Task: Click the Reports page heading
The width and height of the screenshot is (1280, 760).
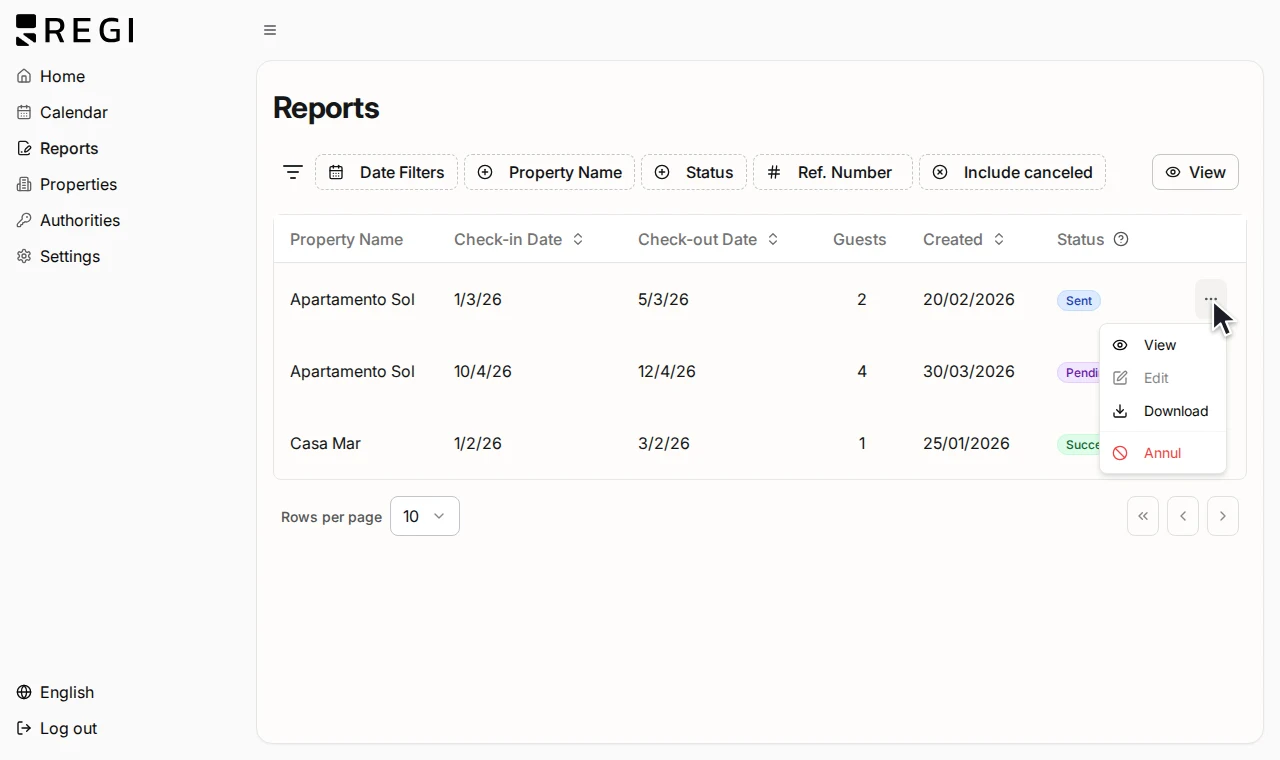Action: pyautogui.click(x=326, y=108)
